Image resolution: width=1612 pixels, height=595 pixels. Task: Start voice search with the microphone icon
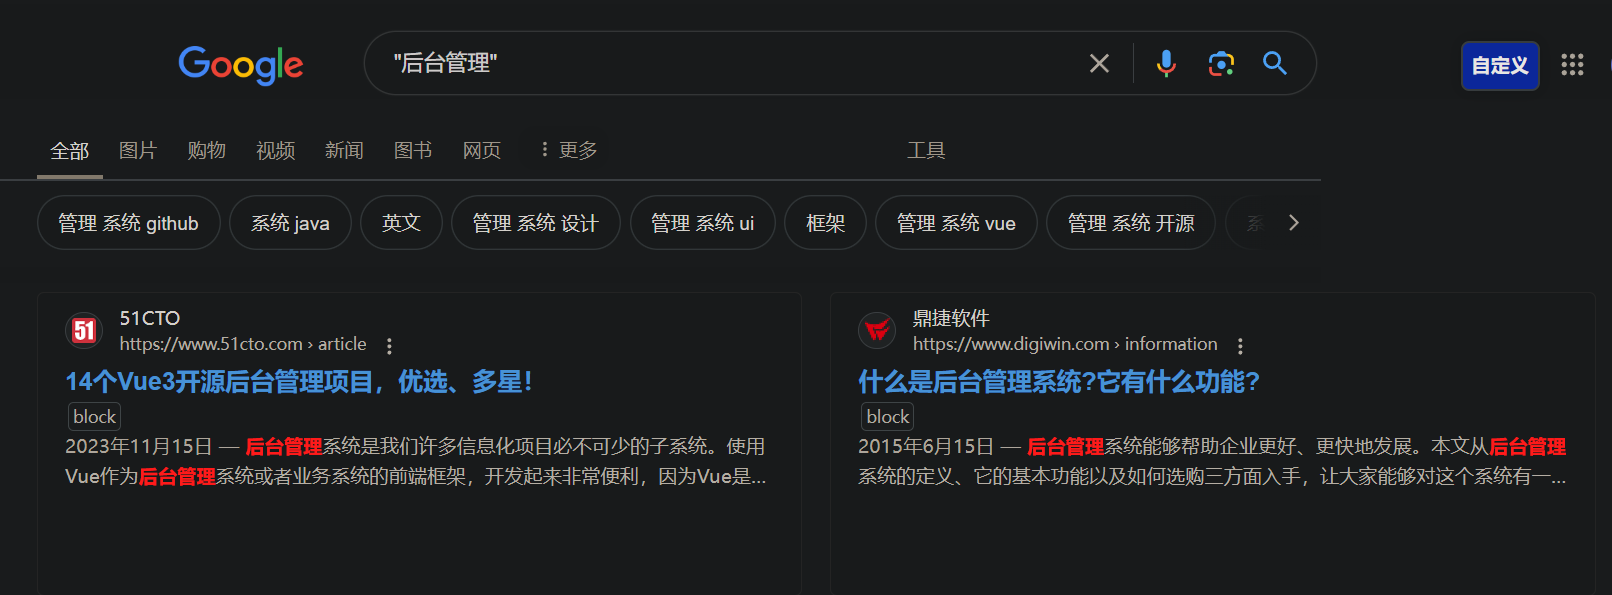(1166, 64)
